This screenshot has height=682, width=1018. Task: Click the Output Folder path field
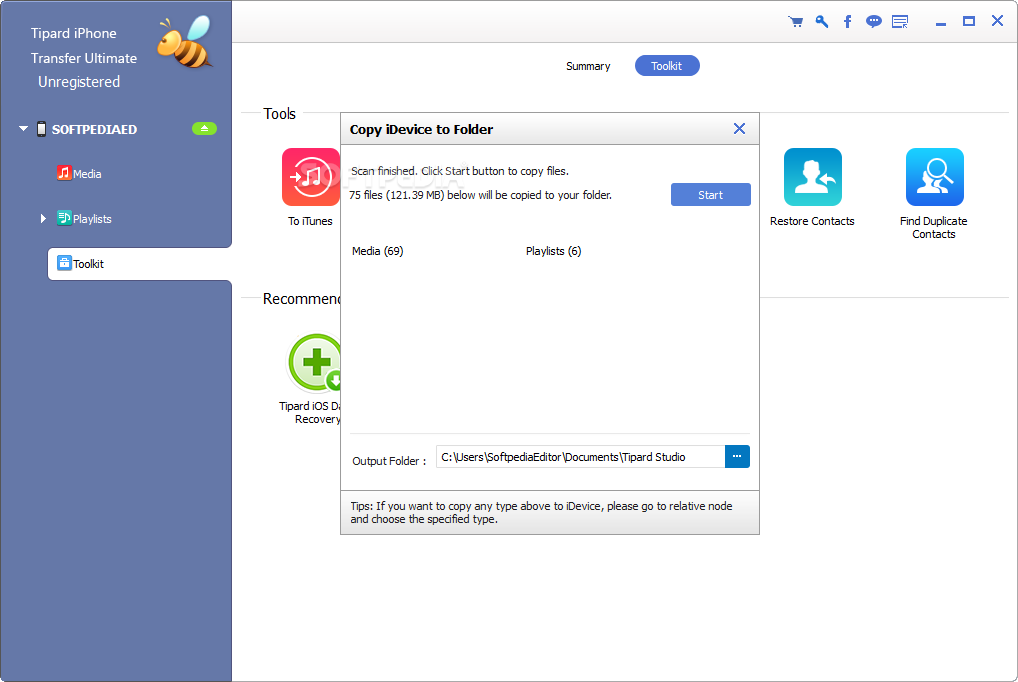pyautogui.click(x=580, y=457)
